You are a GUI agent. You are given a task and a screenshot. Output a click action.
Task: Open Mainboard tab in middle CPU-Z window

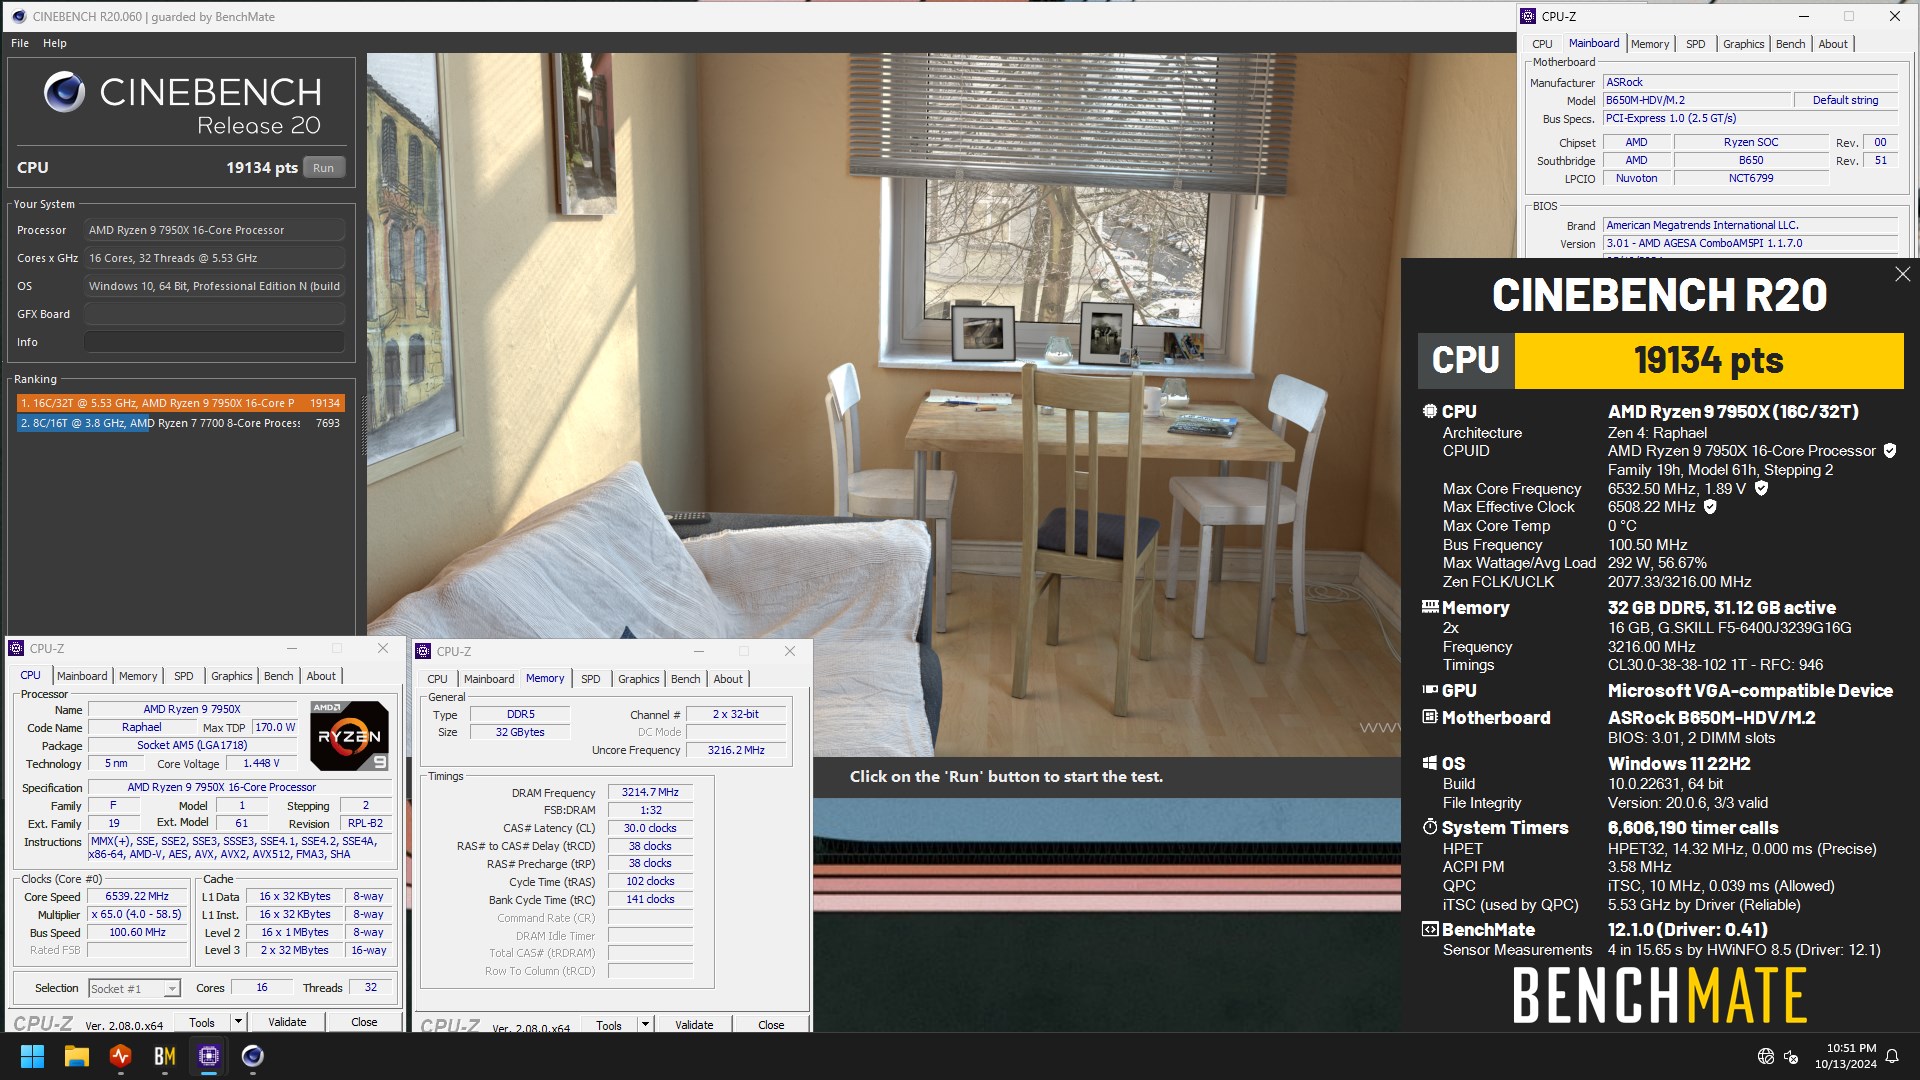click(489, 679)
